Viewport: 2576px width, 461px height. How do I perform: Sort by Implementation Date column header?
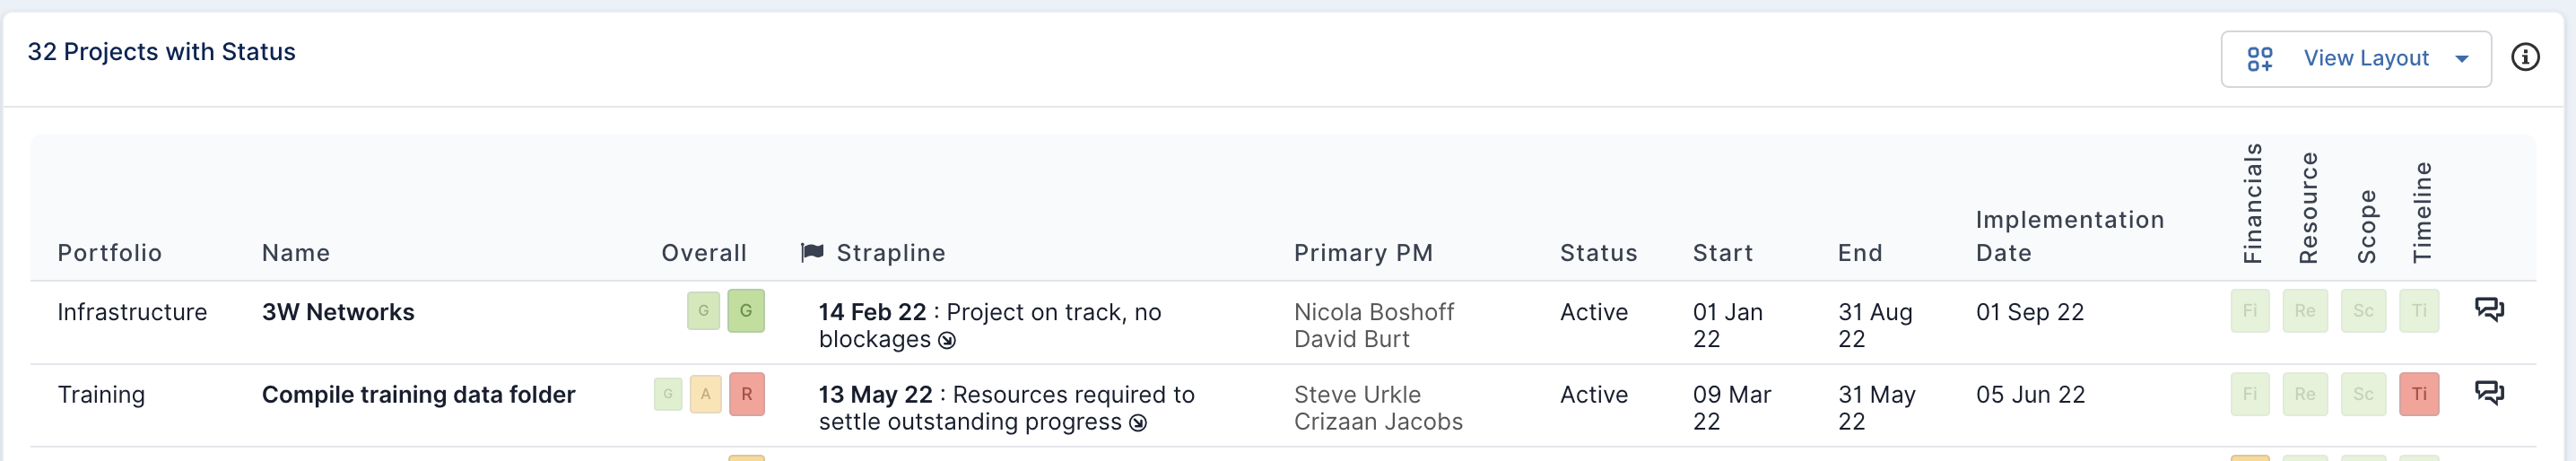[2069, 236]
